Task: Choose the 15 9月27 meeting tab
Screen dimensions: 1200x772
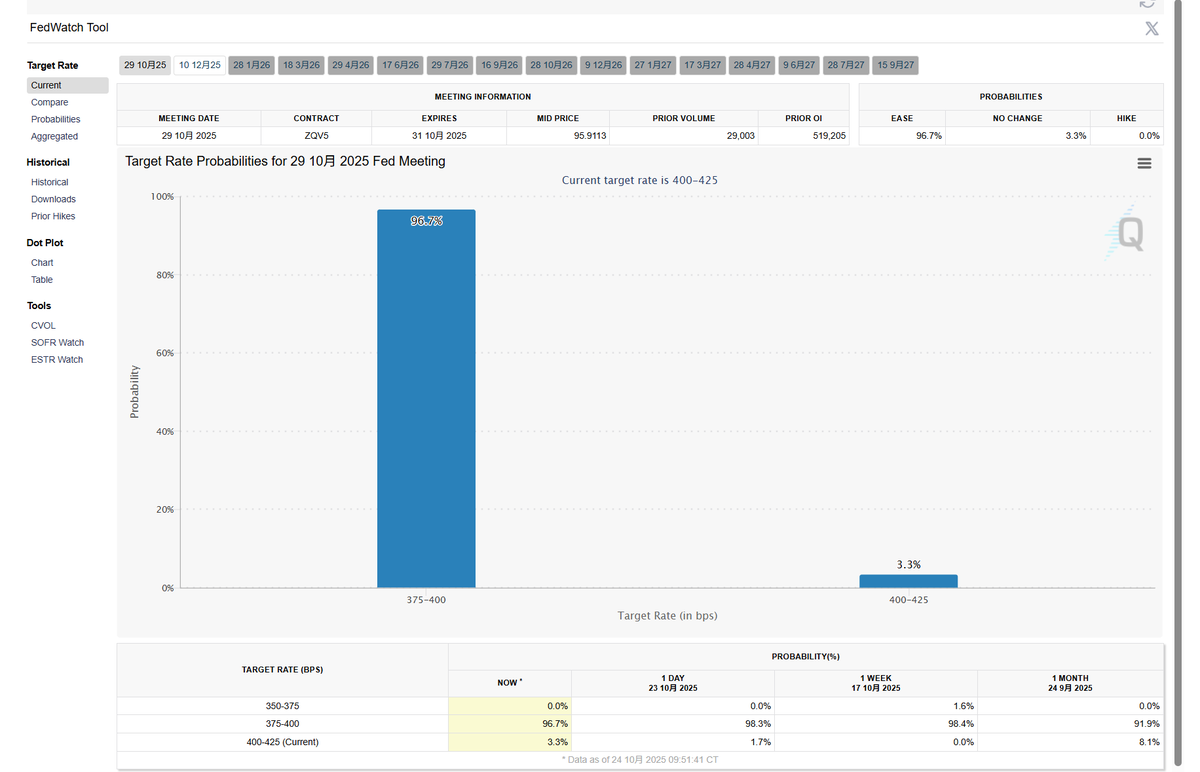Action: 895,65
